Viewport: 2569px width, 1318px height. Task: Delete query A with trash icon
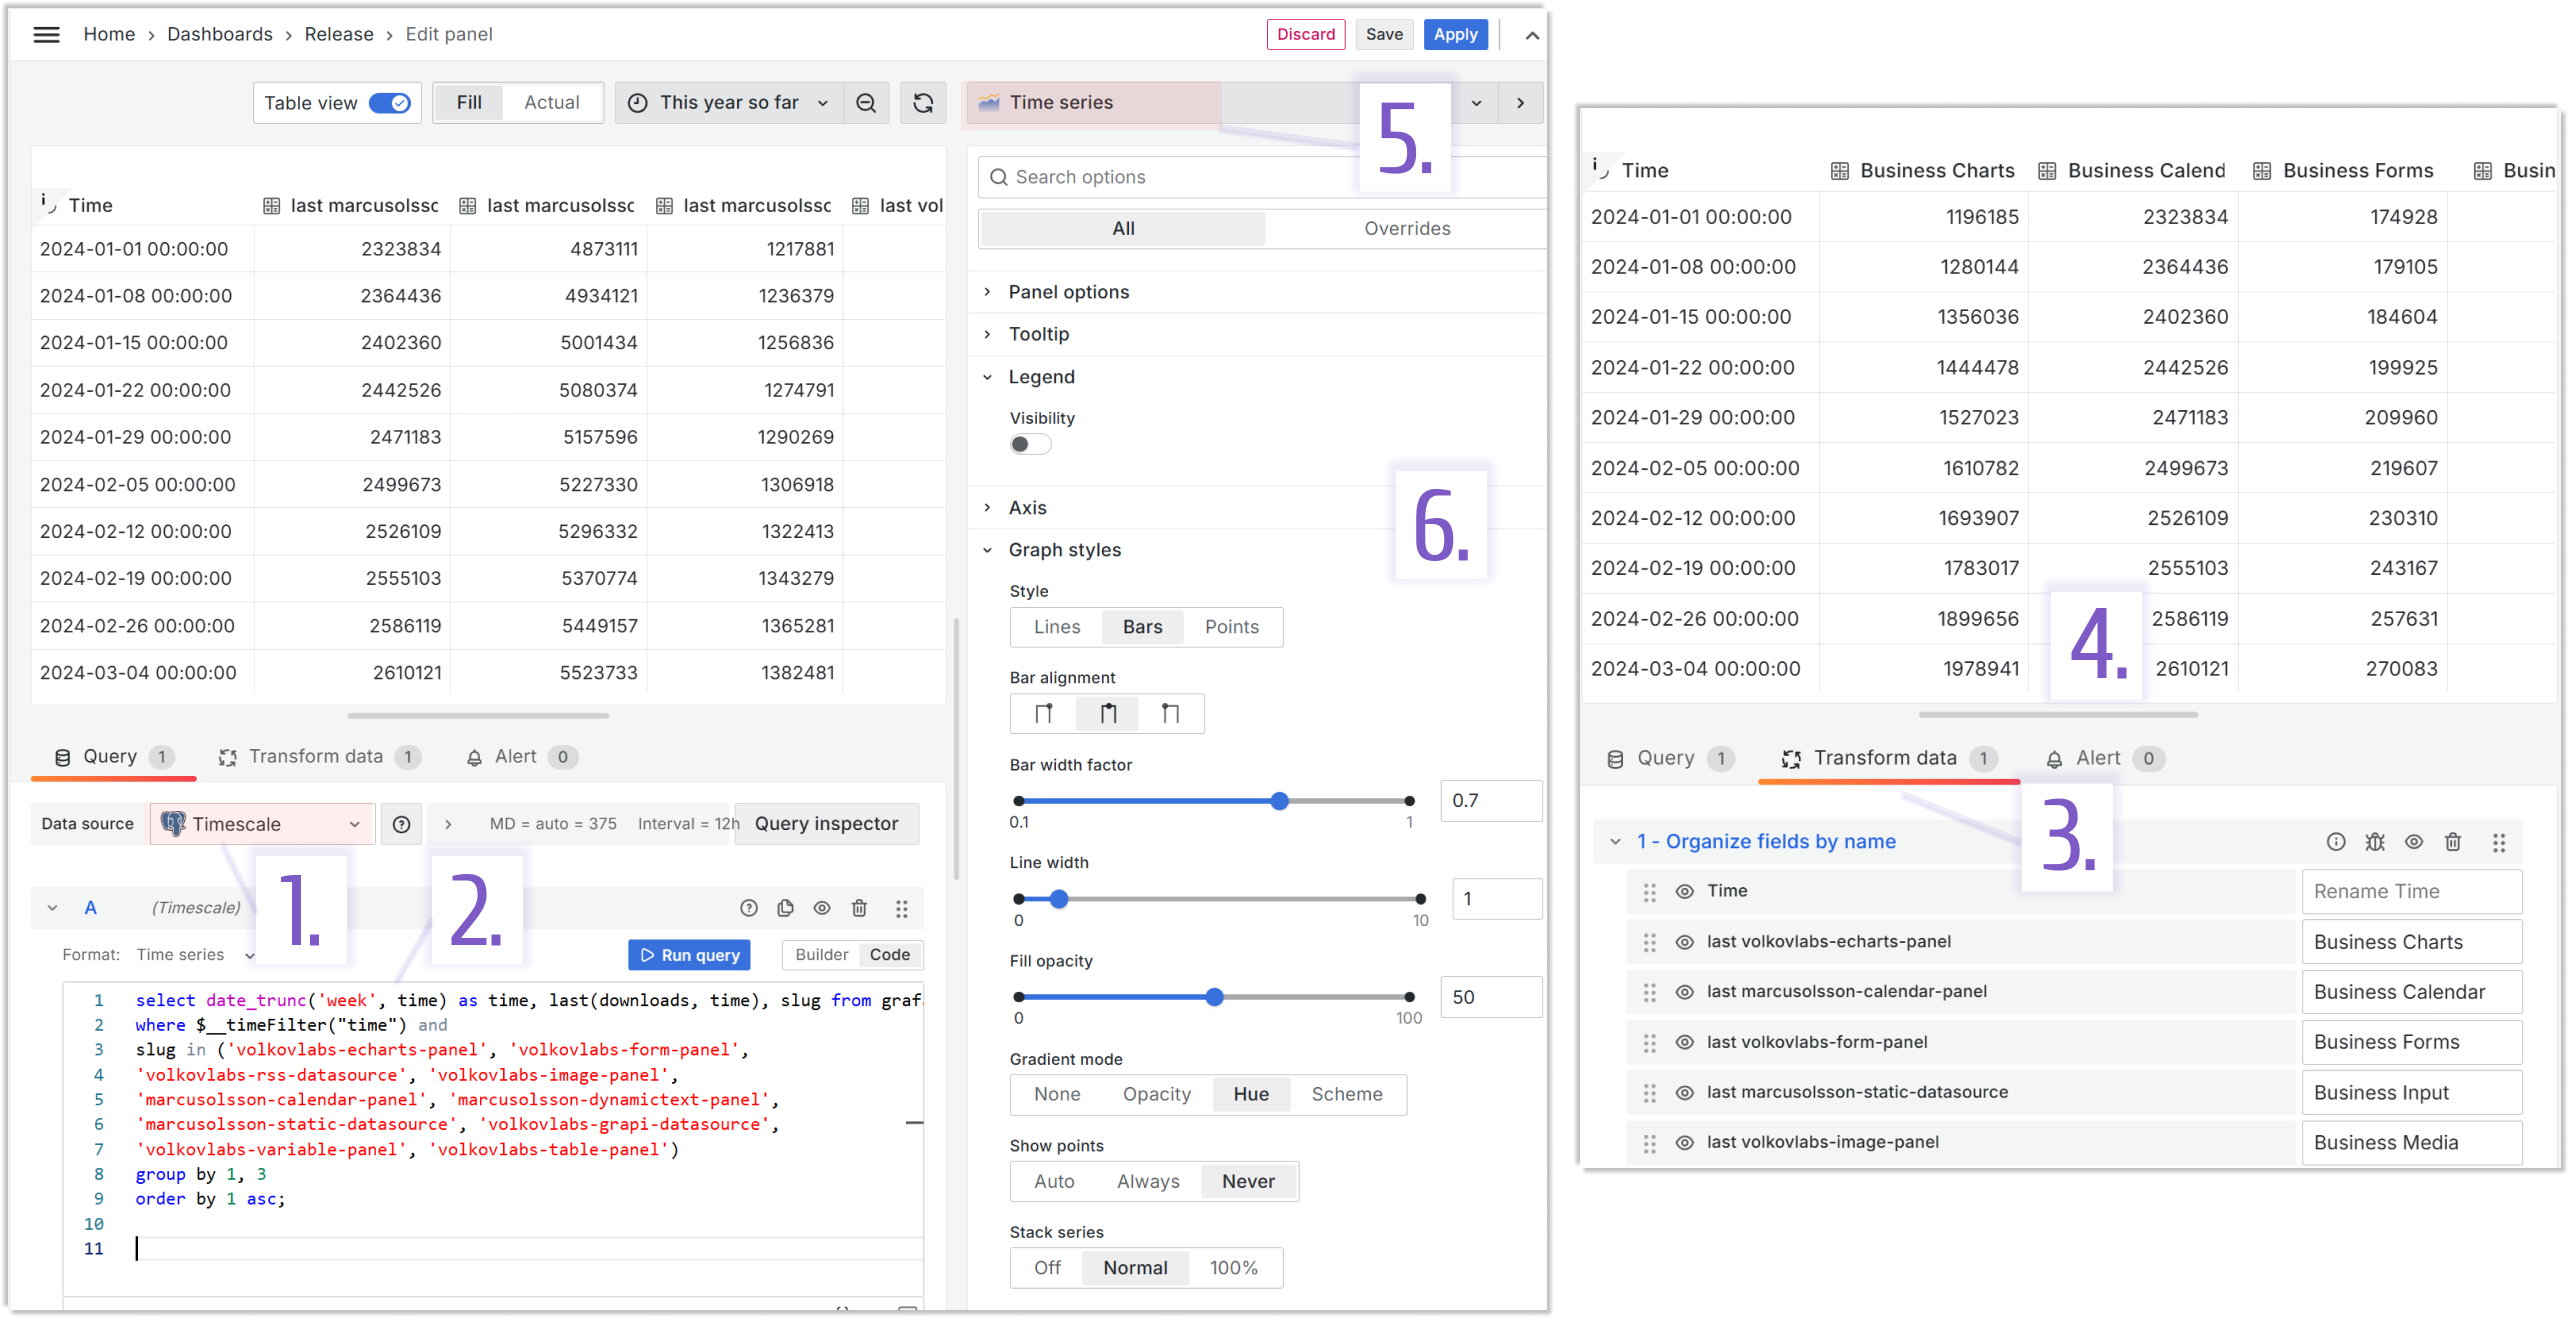point(859,909)
